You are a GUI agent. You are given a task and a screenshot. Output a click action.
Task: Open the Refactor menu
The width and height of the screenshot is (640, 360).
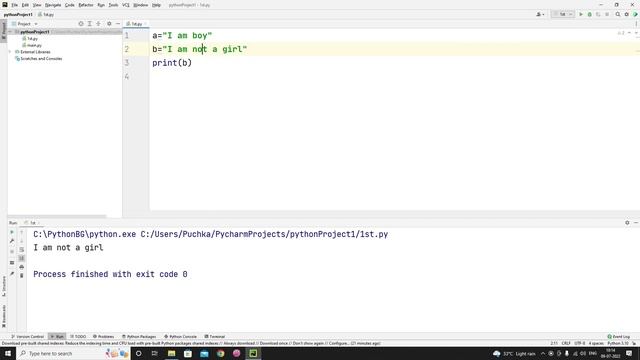pyautogui.click(x=86, y=5)
